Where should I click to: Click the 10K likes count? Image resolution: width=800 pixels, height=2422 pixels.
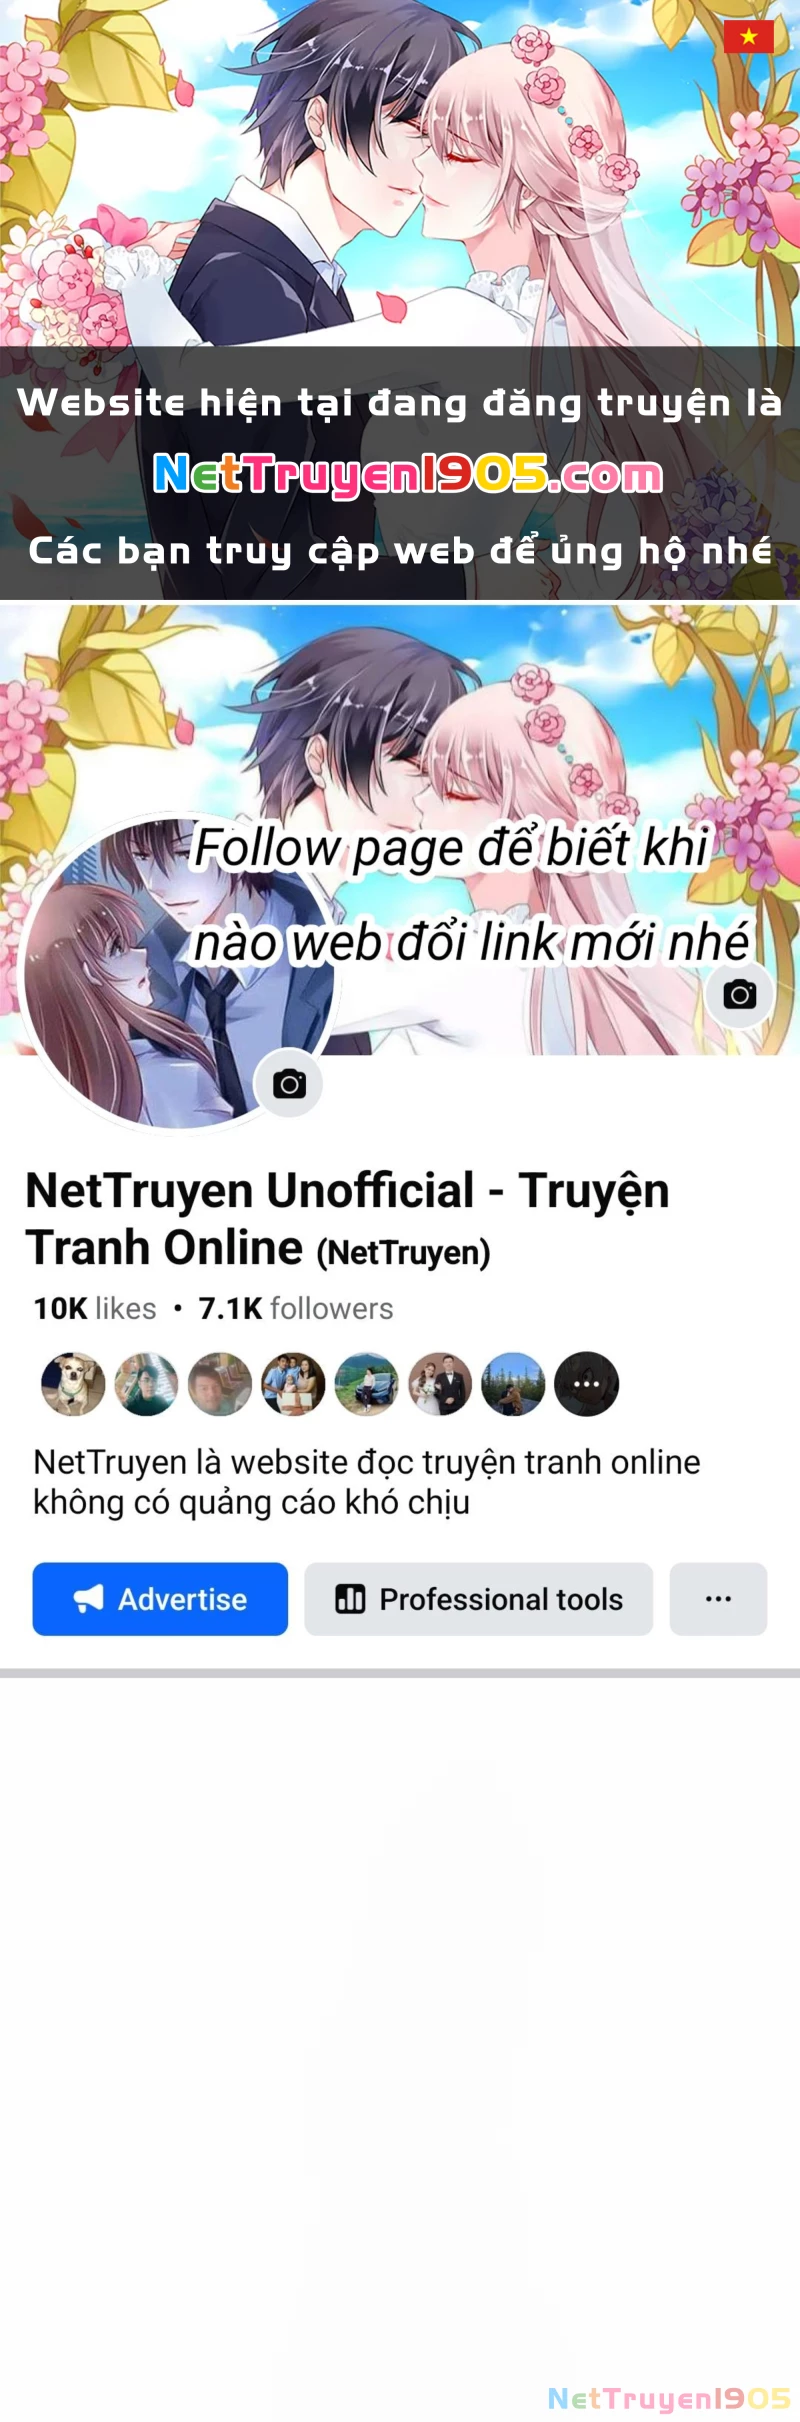point(95,1308)
